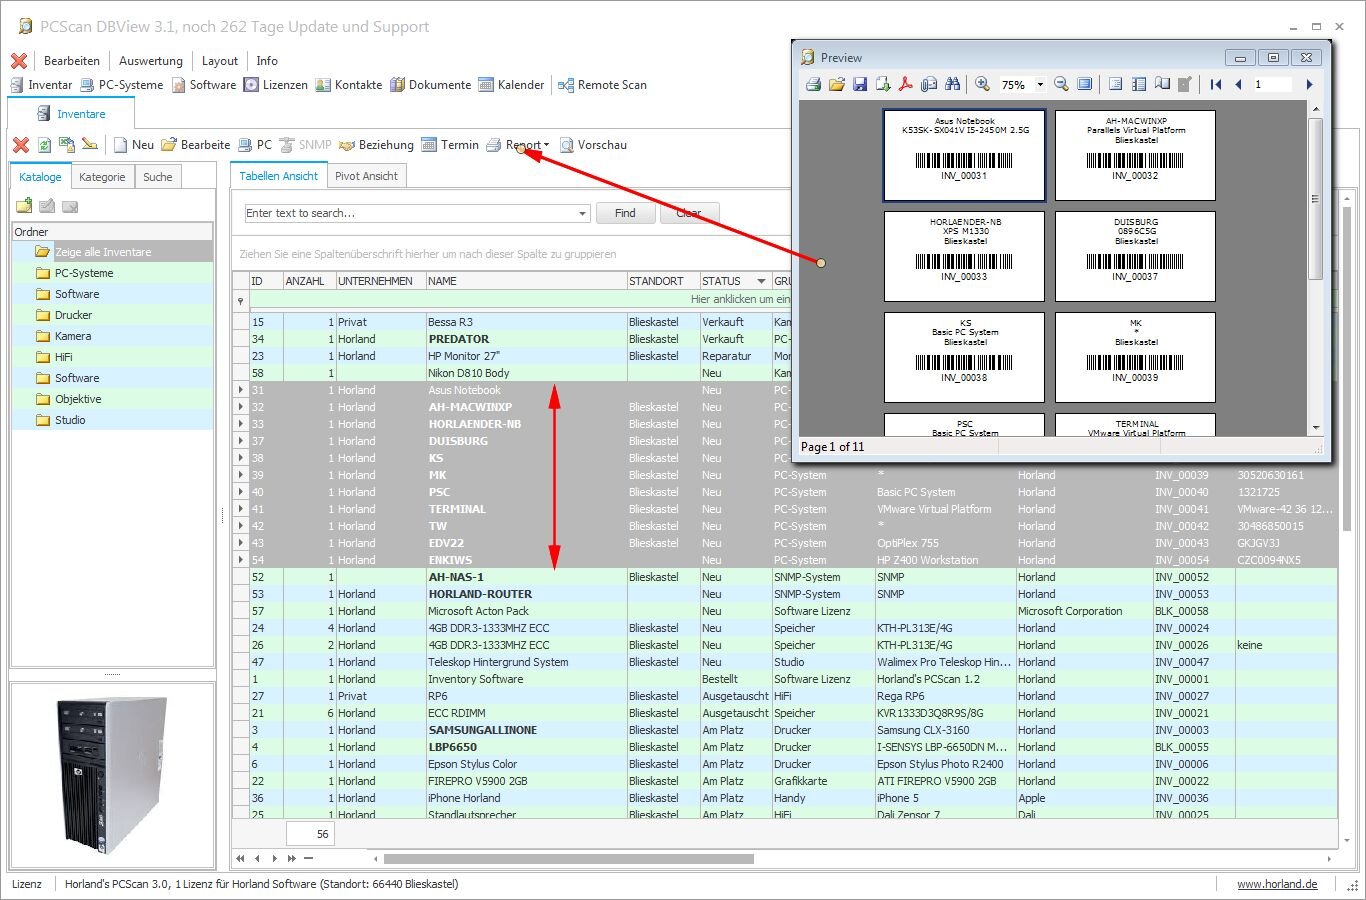Zoom out on the Preview page
The width and height of the screenshot is (1366, 900).
1062,85
